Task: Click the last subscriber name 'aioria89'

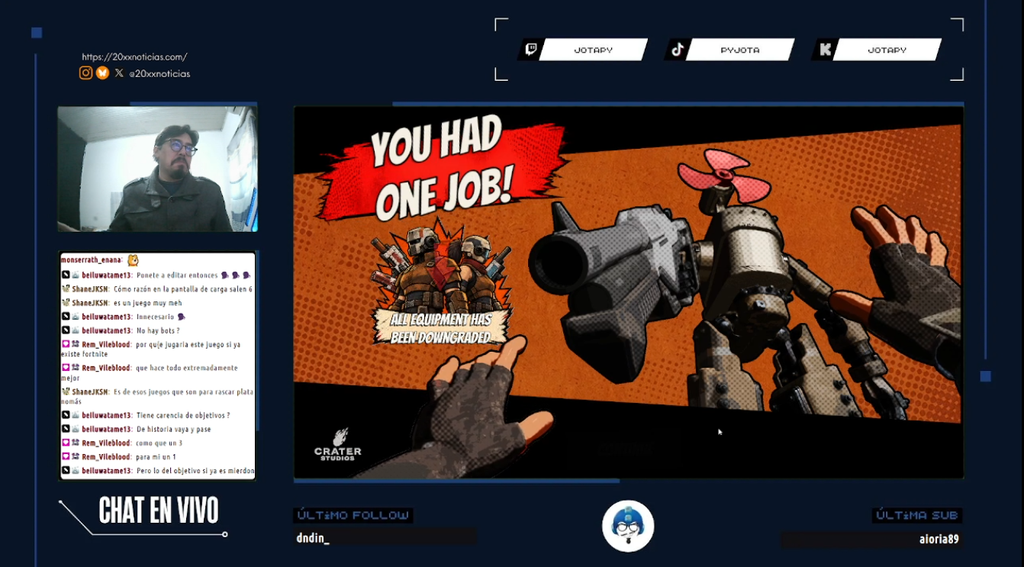Action: [x=939, y=540]
